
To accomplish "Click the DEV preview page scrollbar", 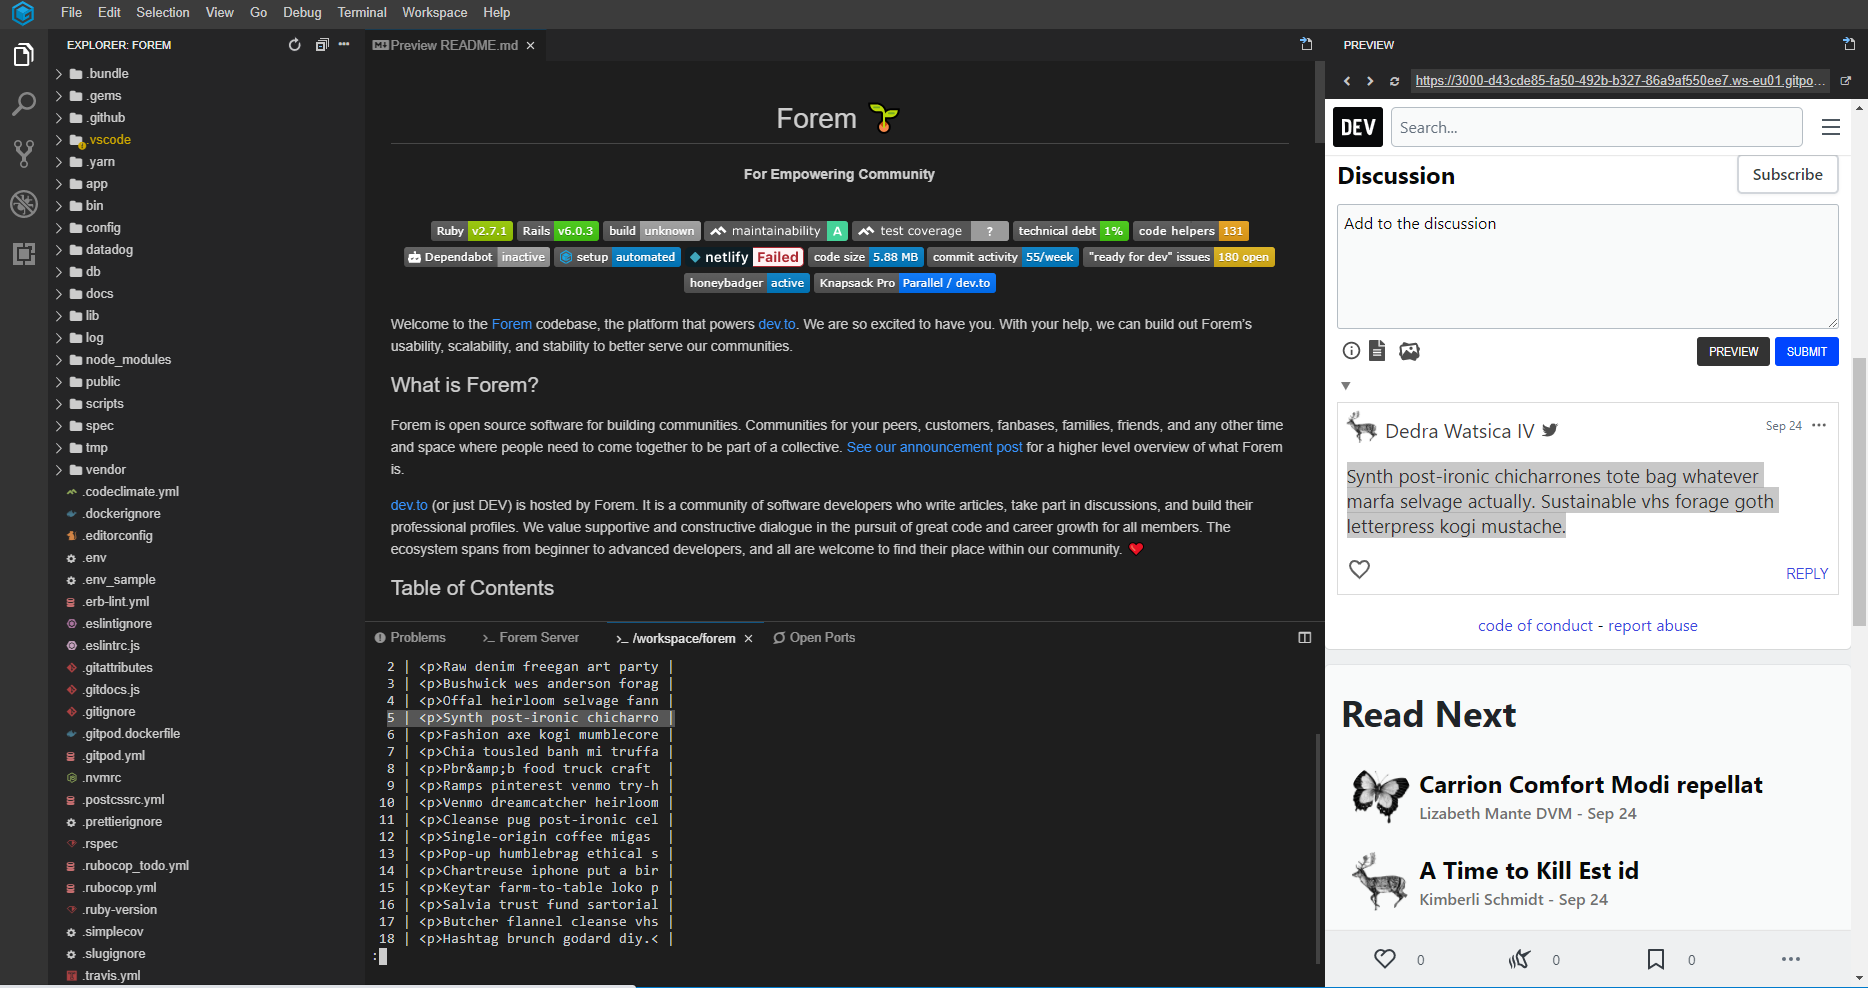I will (x=1860, y=490).
